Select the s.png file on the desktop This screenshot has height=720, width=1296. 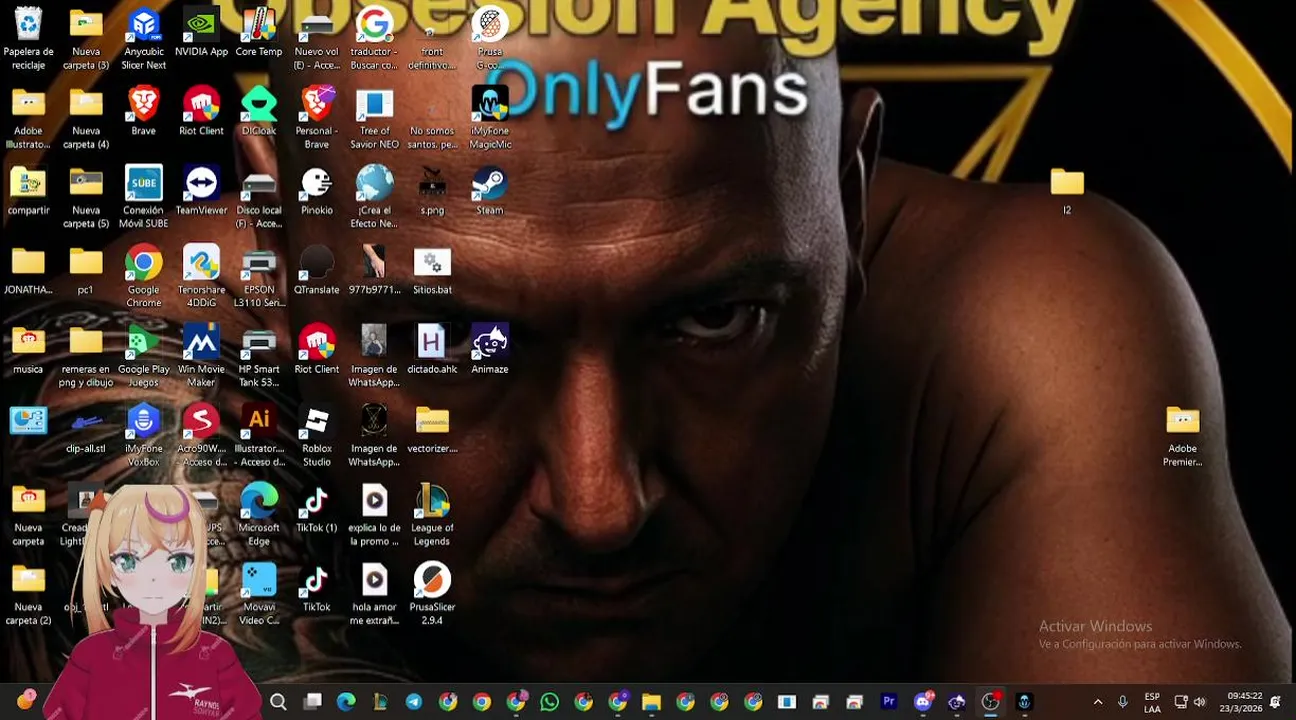(x=432, y=191)
